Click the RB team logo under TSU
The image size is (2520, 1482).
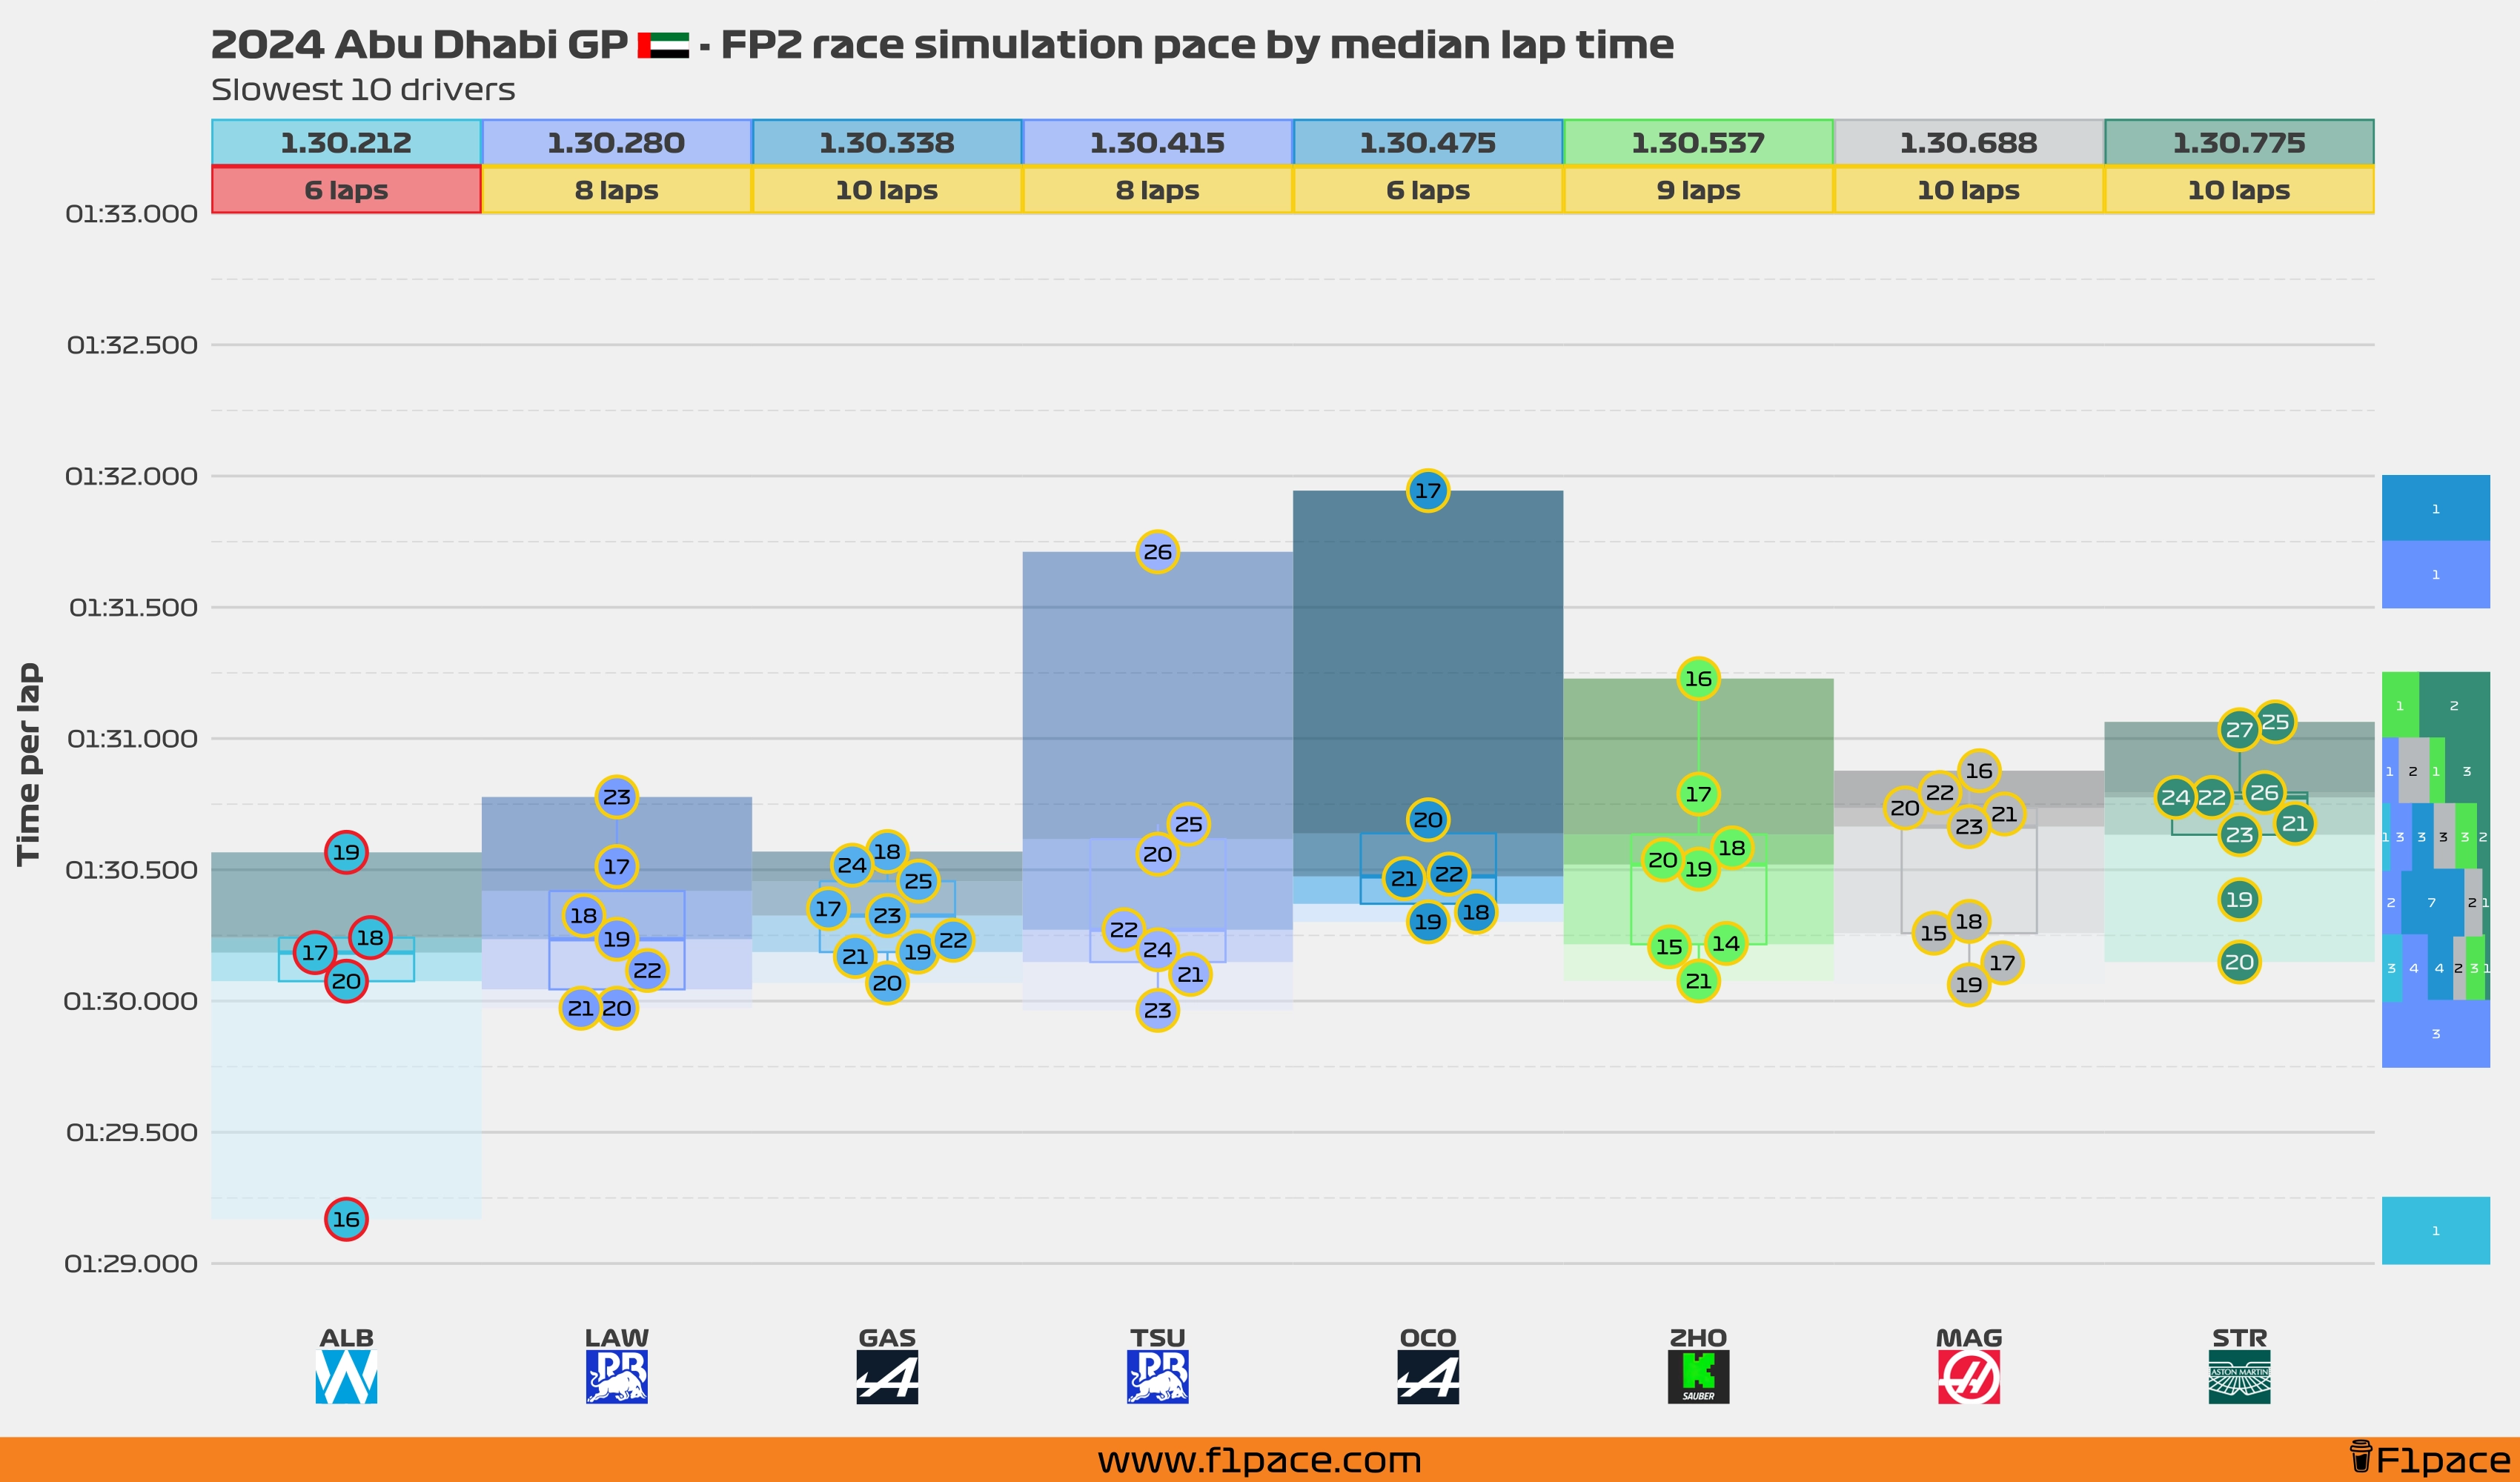coord(1158,1377)
